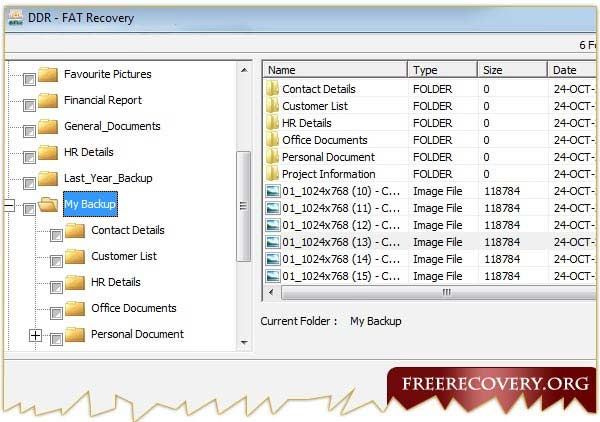Click the General_Documents folder icon in tree
The image size is (600, 422).
(x=48, y=127)
